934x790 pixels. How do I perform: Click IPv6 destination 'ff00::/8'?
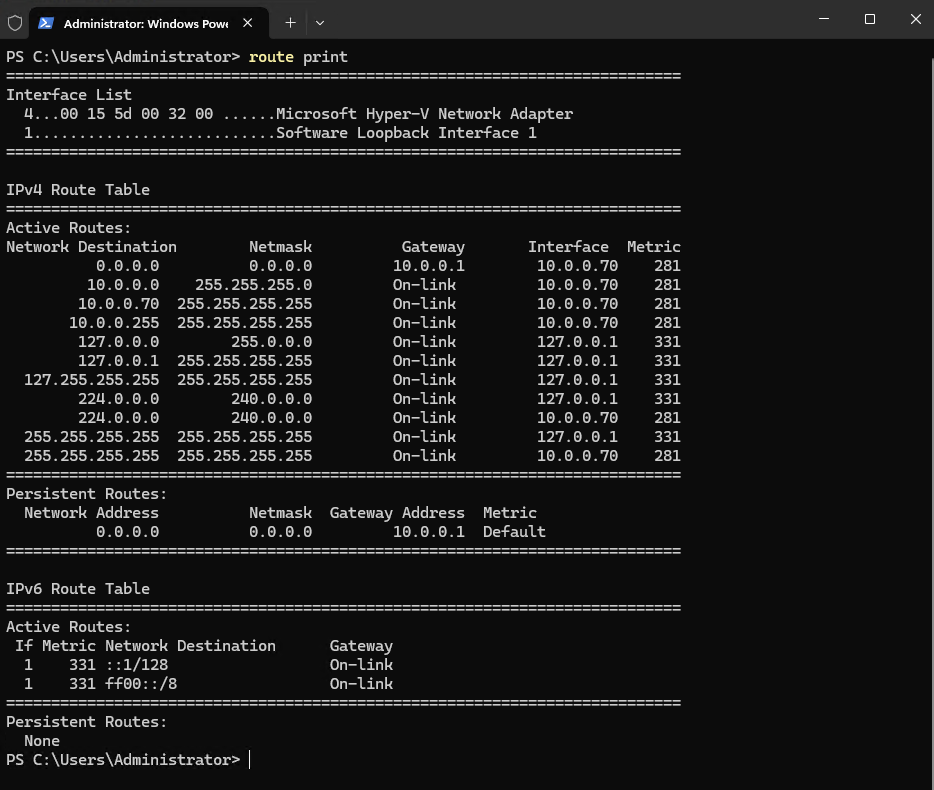(141, 684)
